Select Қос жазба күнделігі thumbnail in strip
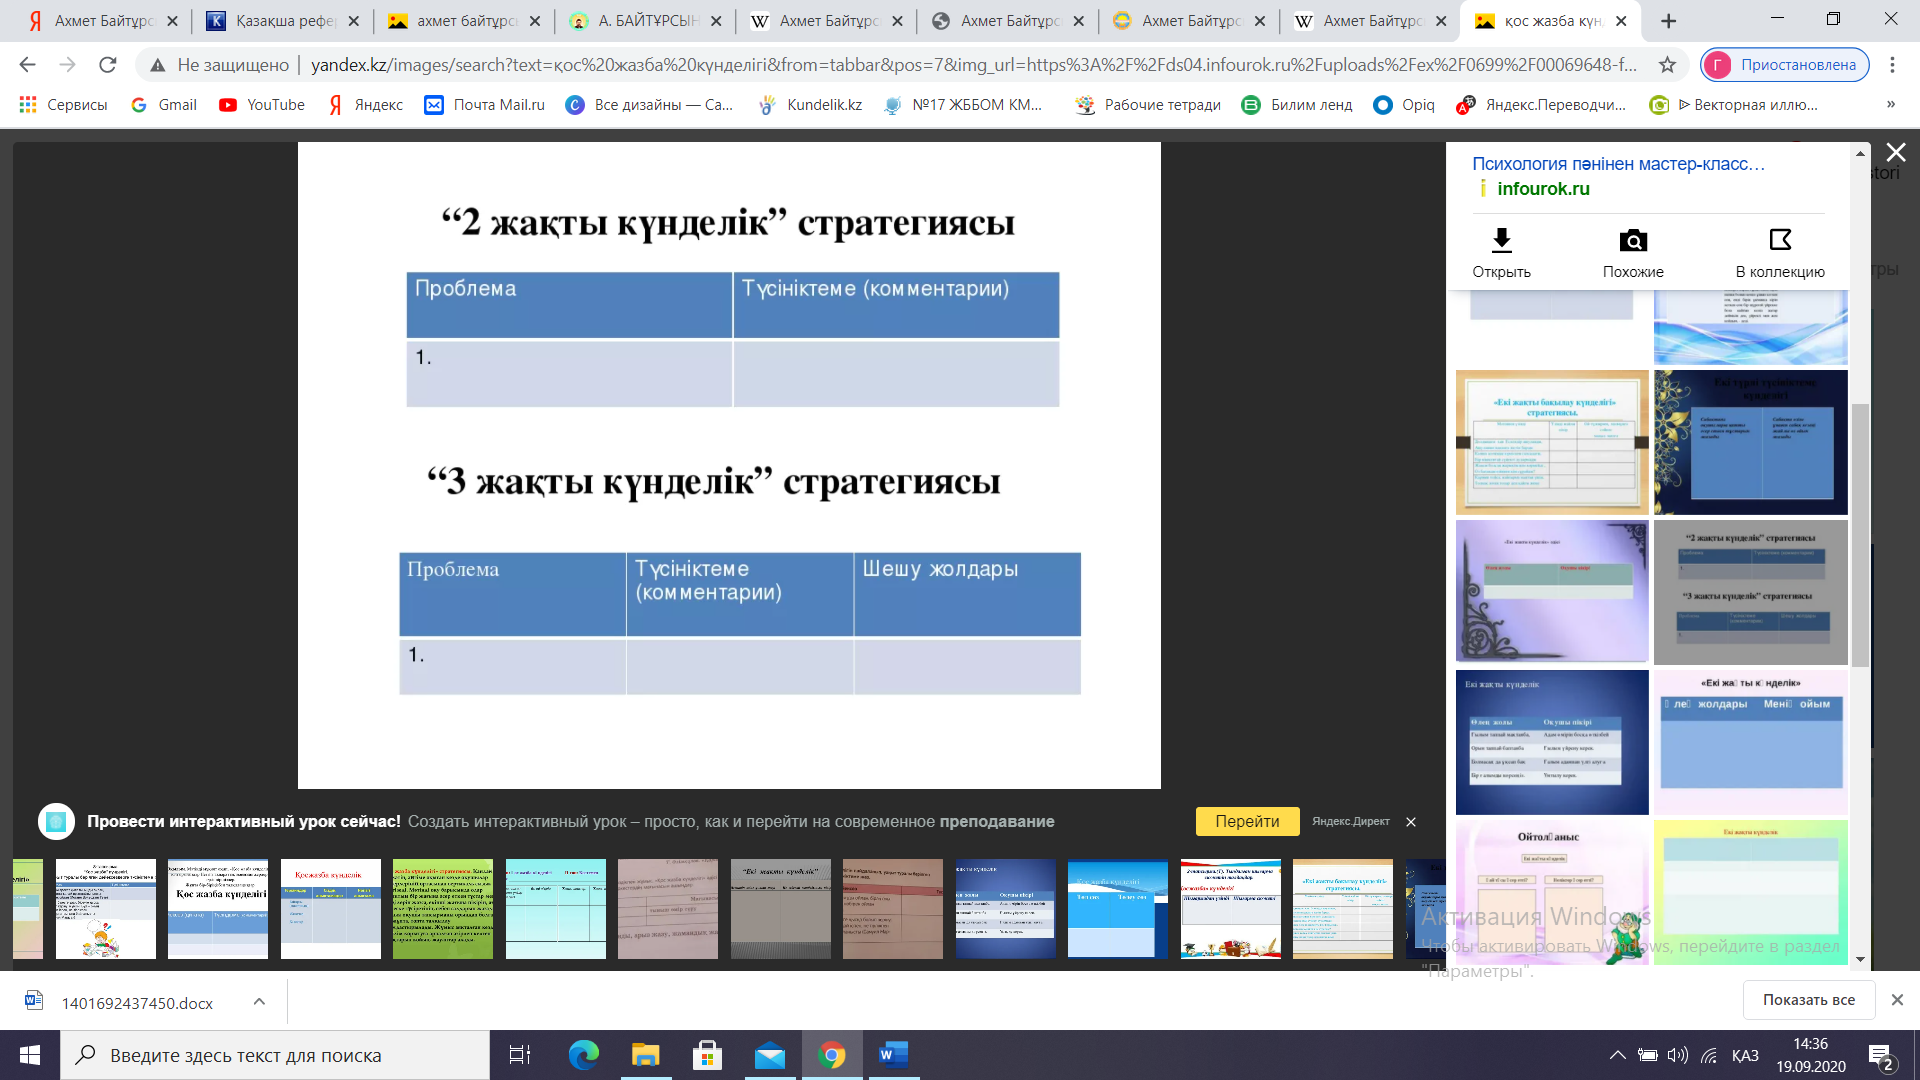The image size is (1920, 1080). point(218,909)
